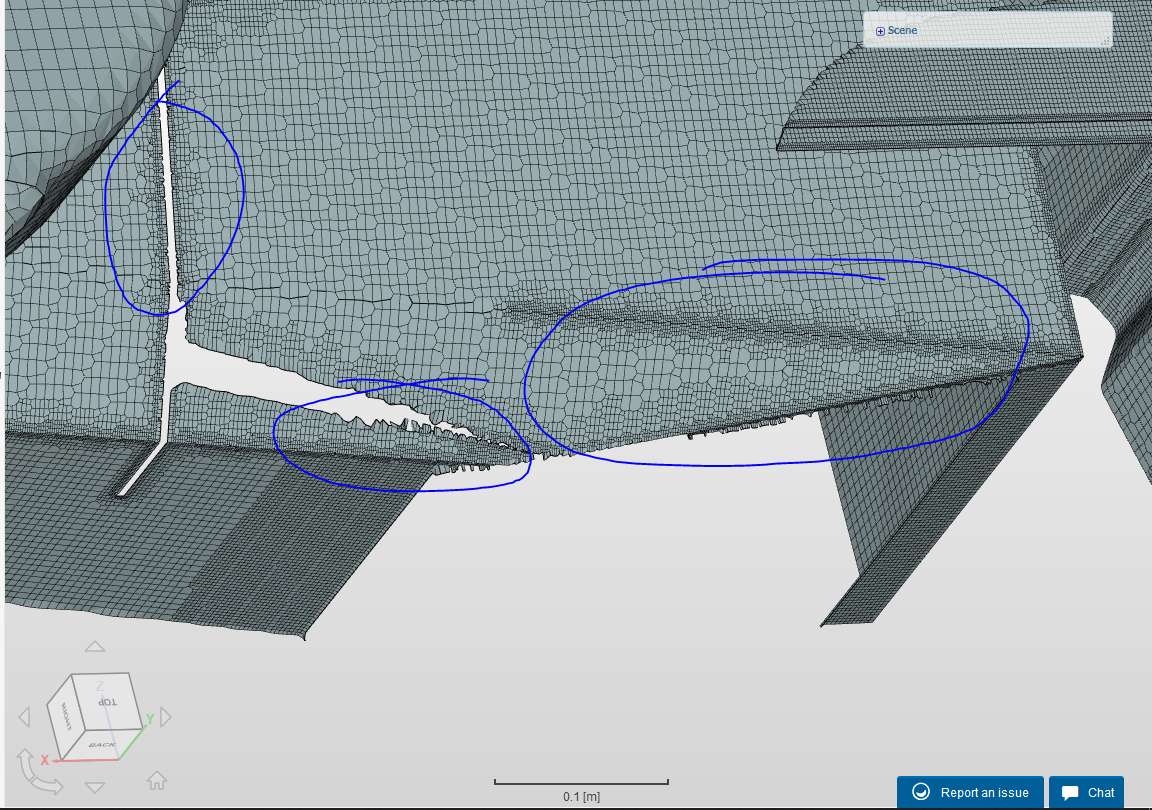This screenshot has height=810, width=1152.
Task: Select the Scene label in the panel
Action: (x=902, y=31)
